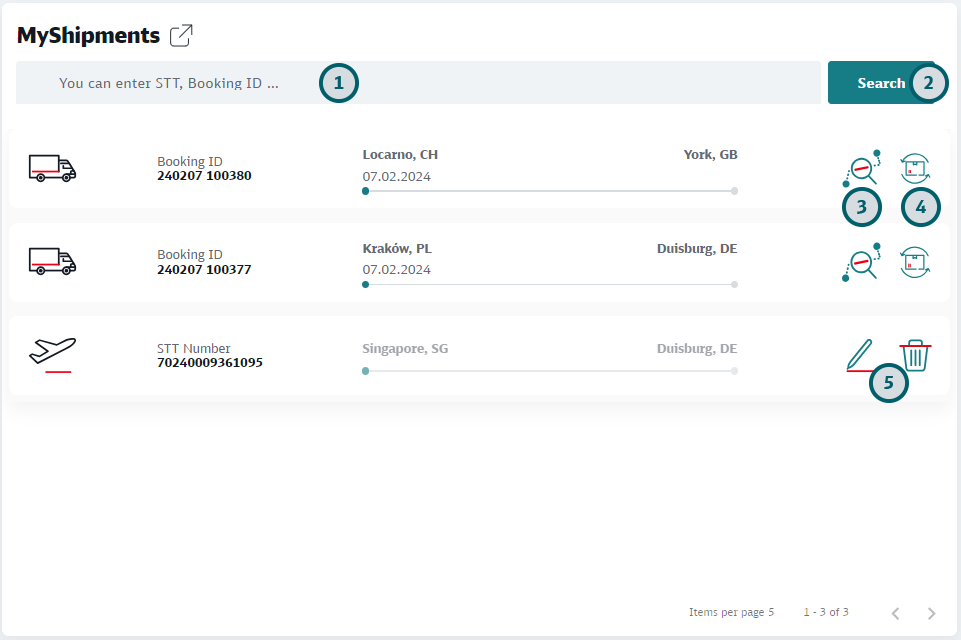Edit the Singapore to Duisburg shipment
961x640 pixels.
(860, 355)
